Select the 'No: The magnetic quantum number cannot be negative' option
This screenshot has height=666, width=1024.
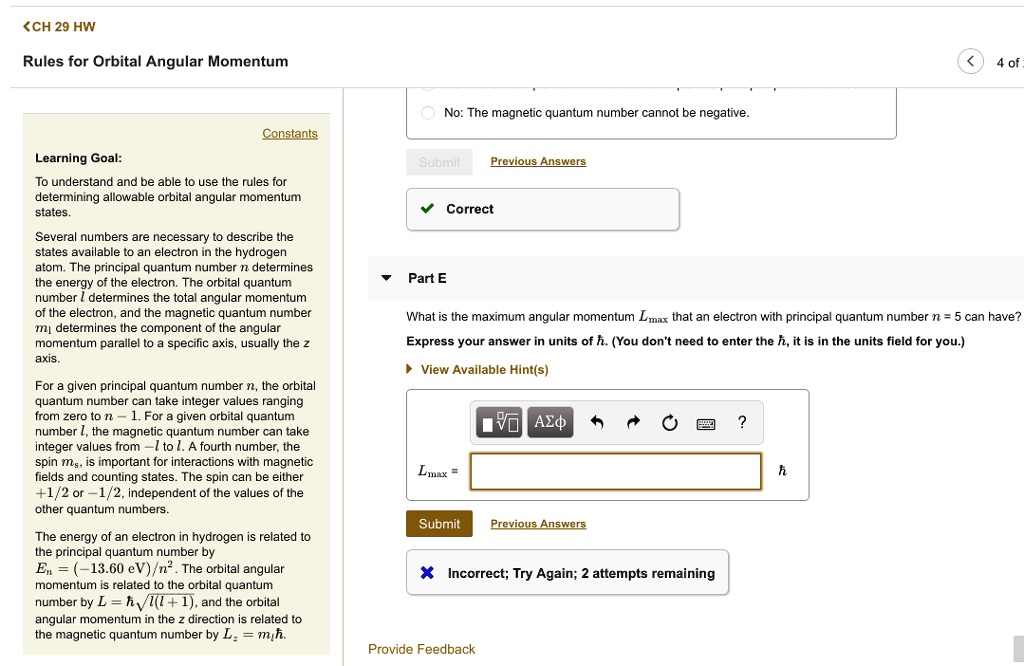click(x=430, y=112)
